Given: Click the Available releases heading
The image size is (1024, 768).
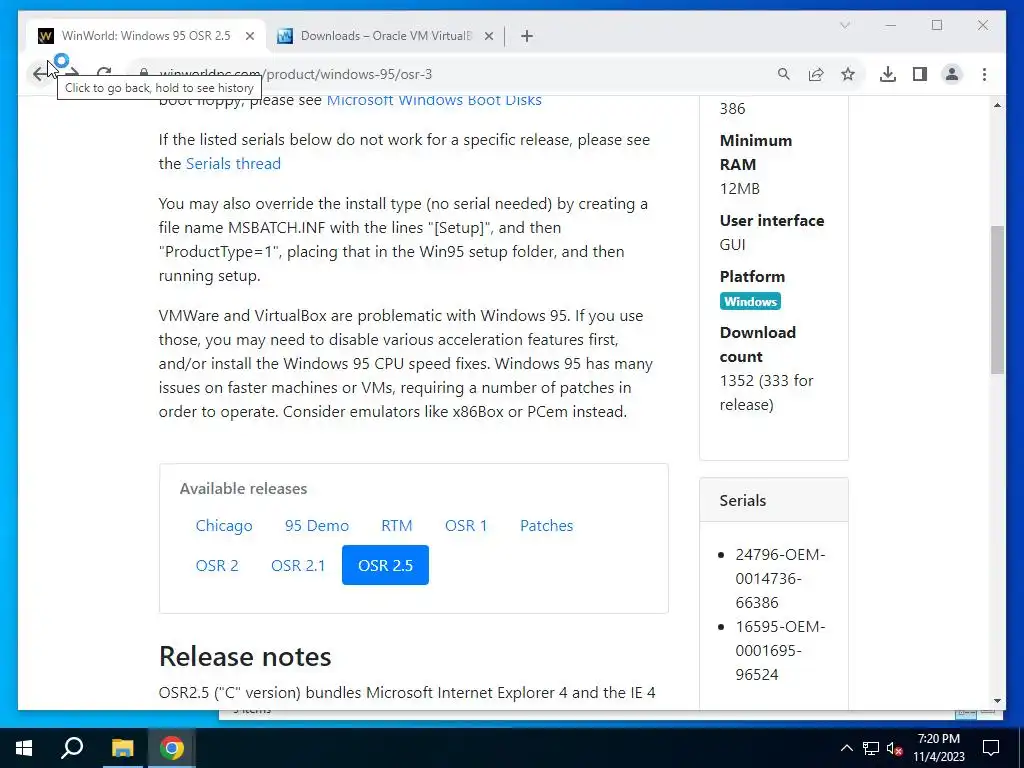Looking at the screenshot, I should click(x=243, y=488).
